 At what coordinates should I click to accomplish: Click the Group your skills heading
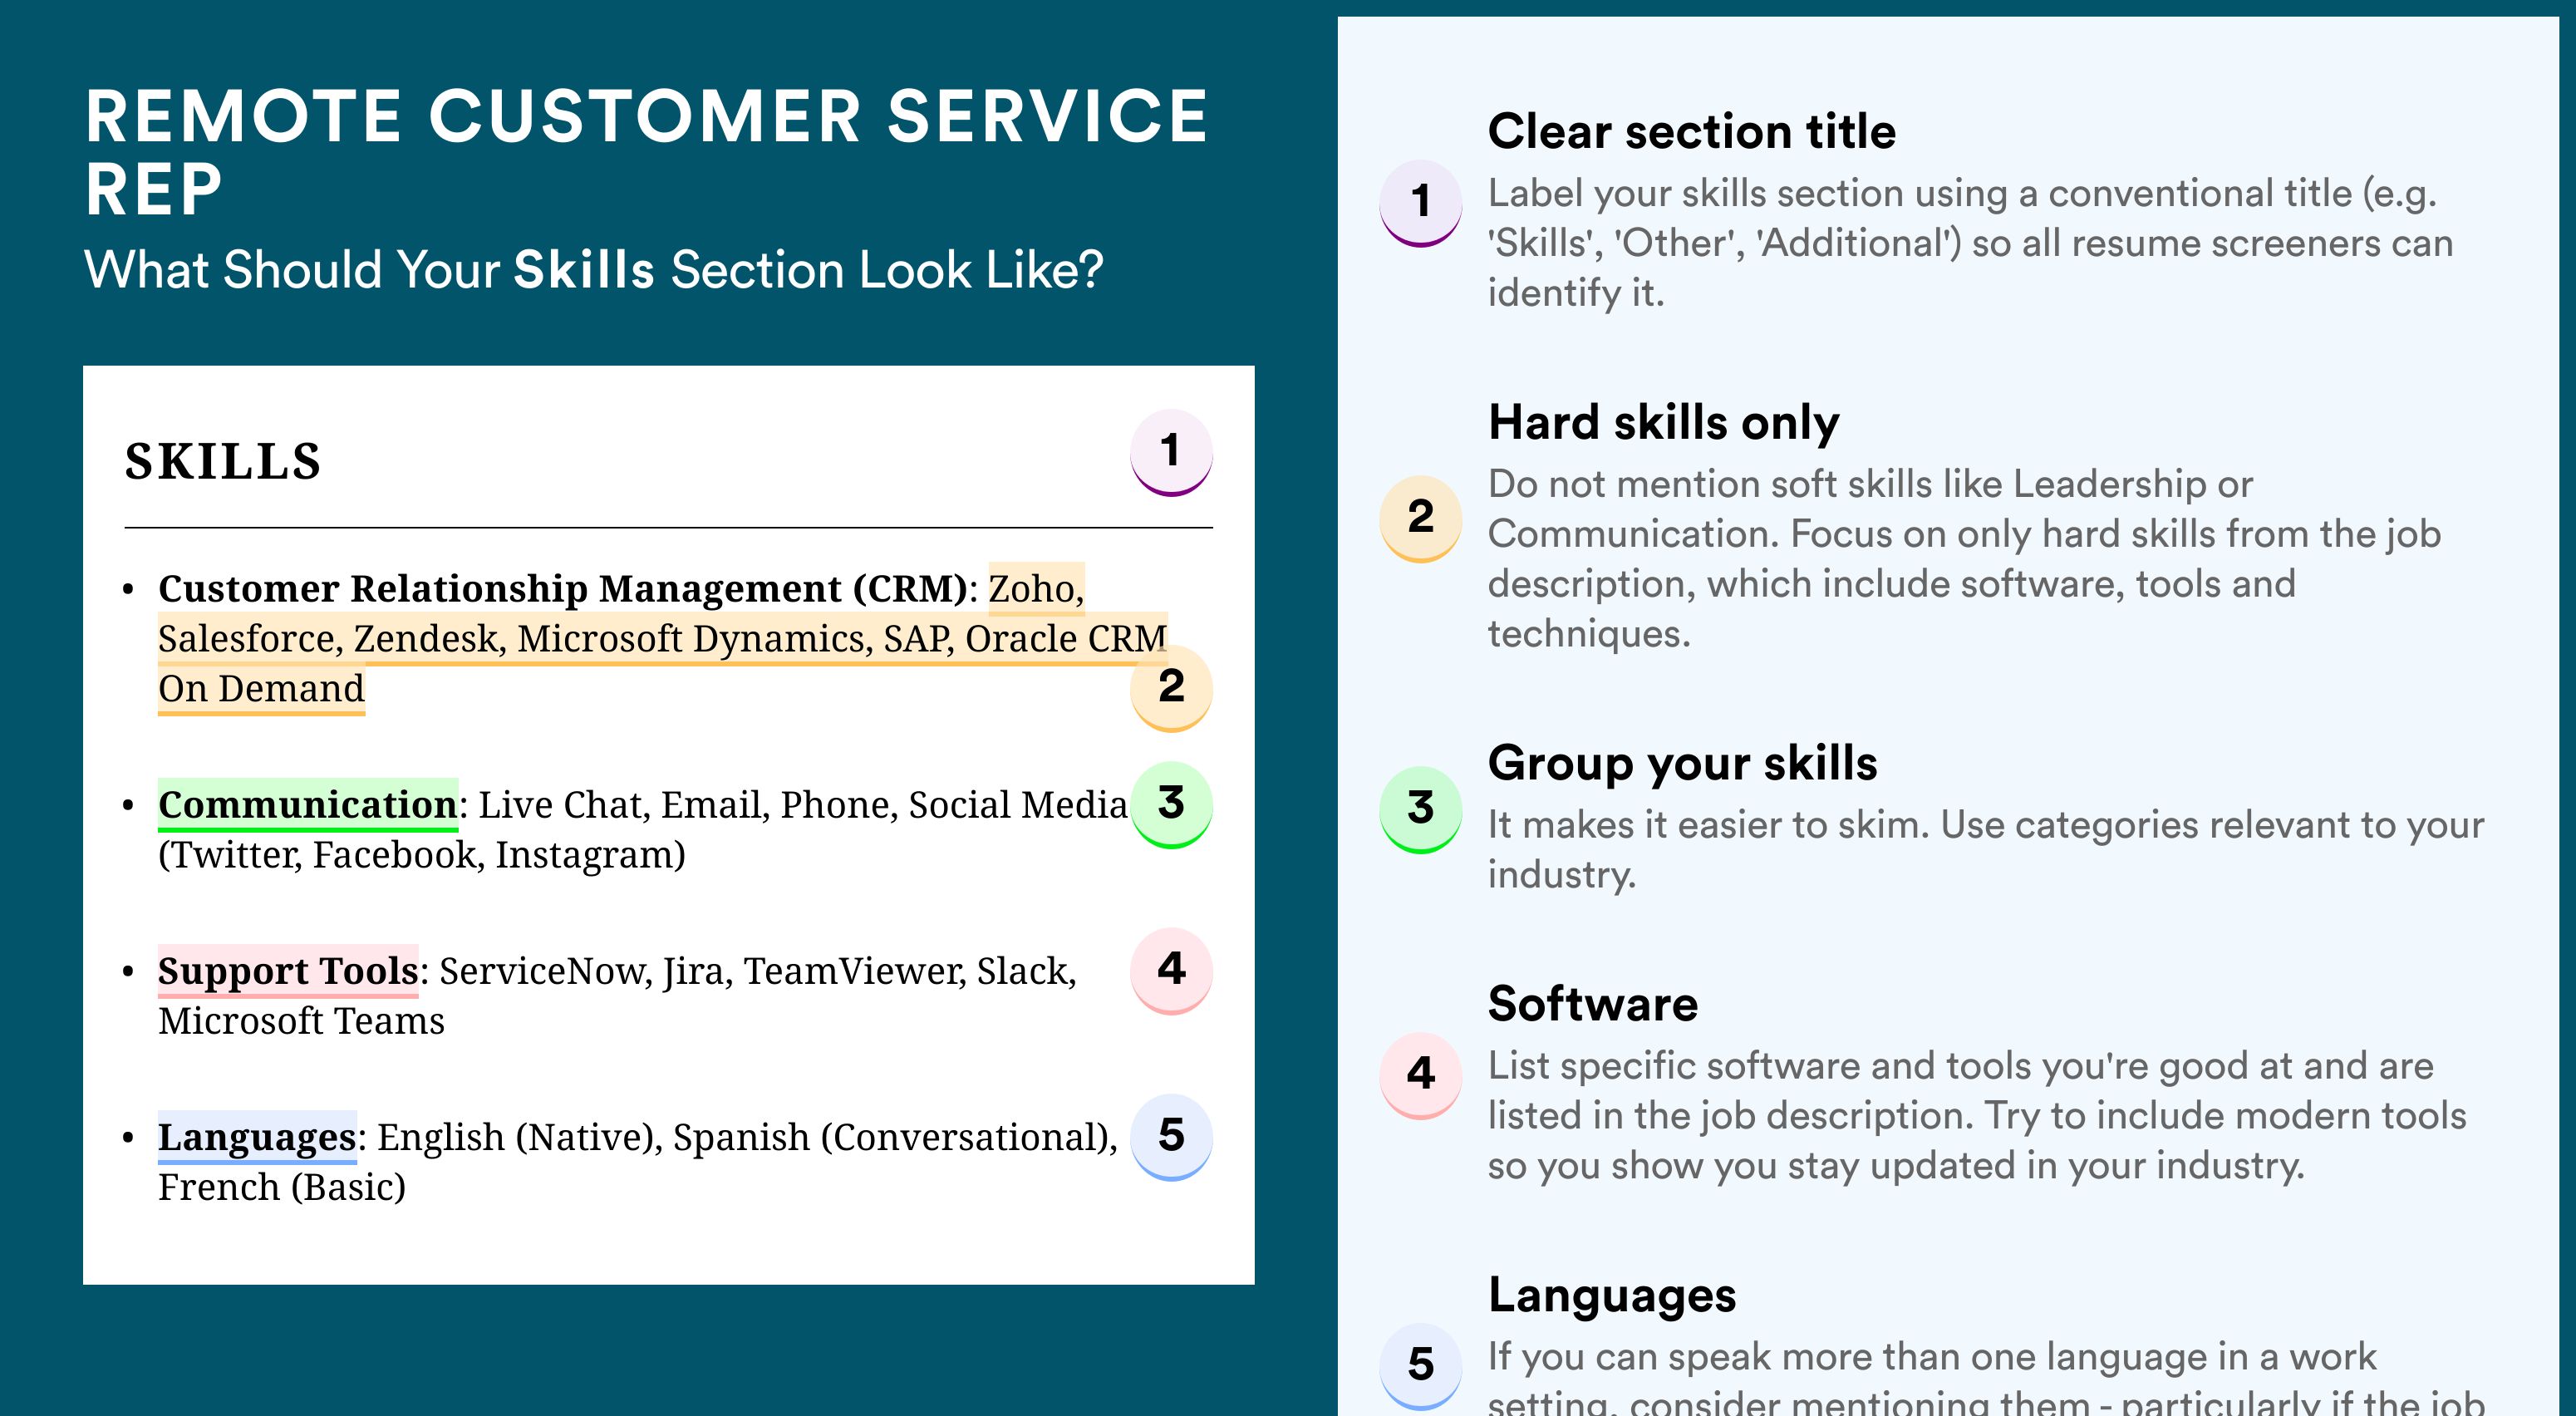[1683, 763]
